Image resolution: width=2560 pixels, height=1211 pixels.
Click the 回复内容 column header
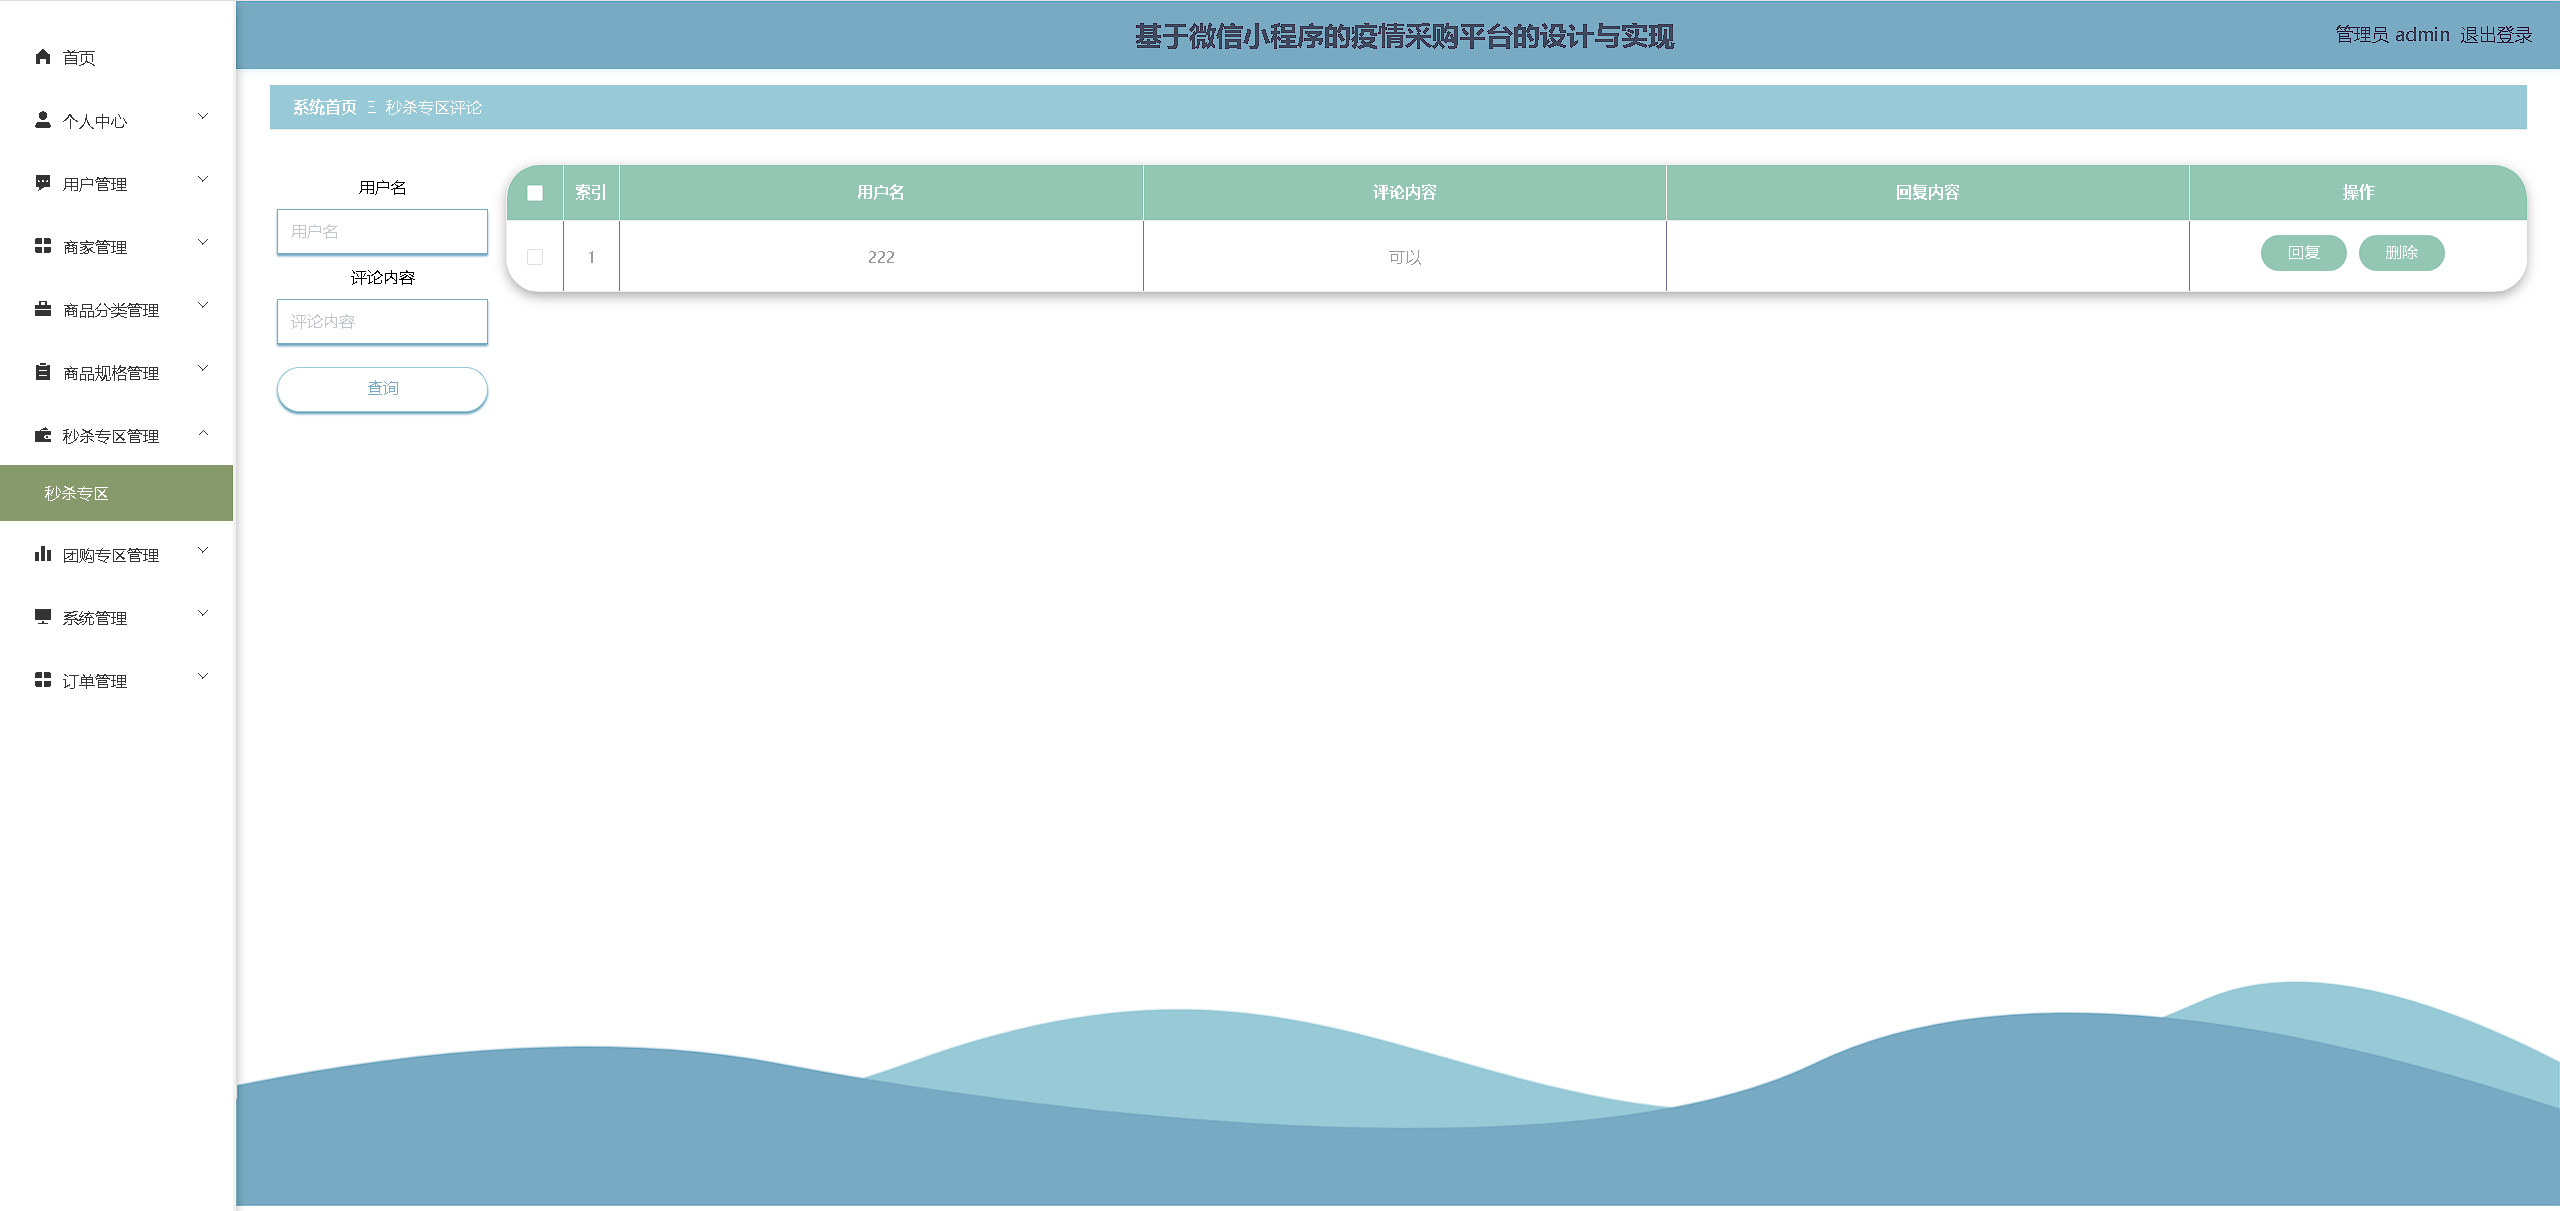pos(1927,192)
